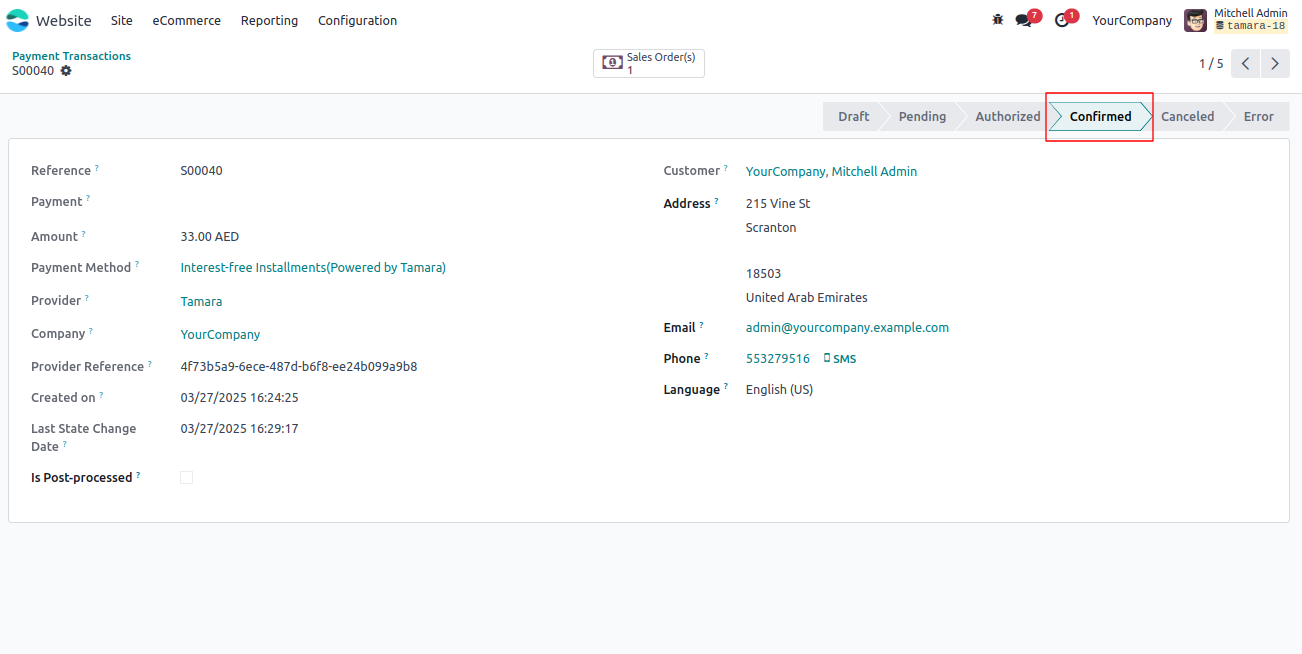Click the address line 215 Vine St

[778, 203]
